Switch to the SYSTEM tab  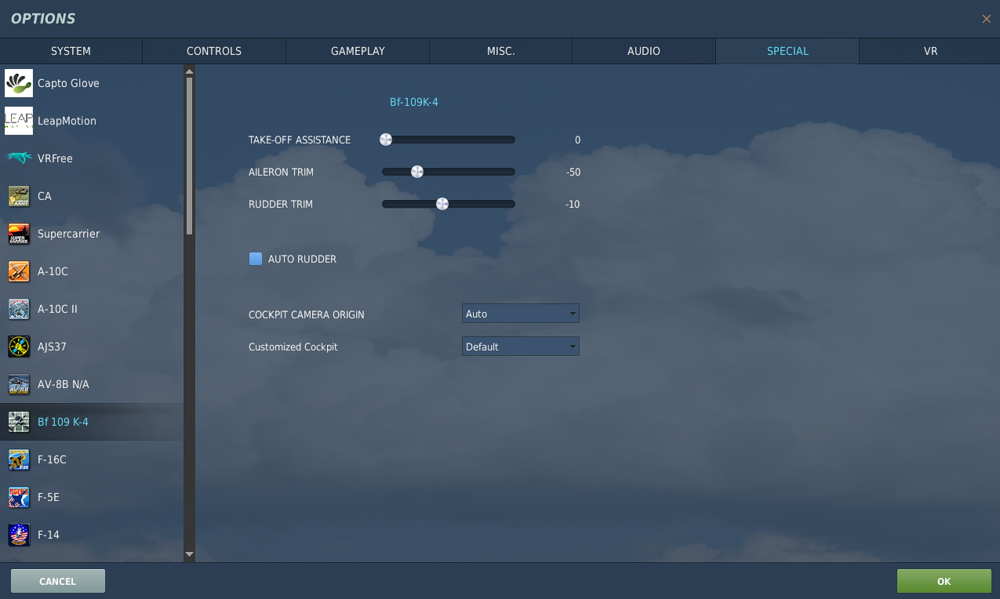71,51
